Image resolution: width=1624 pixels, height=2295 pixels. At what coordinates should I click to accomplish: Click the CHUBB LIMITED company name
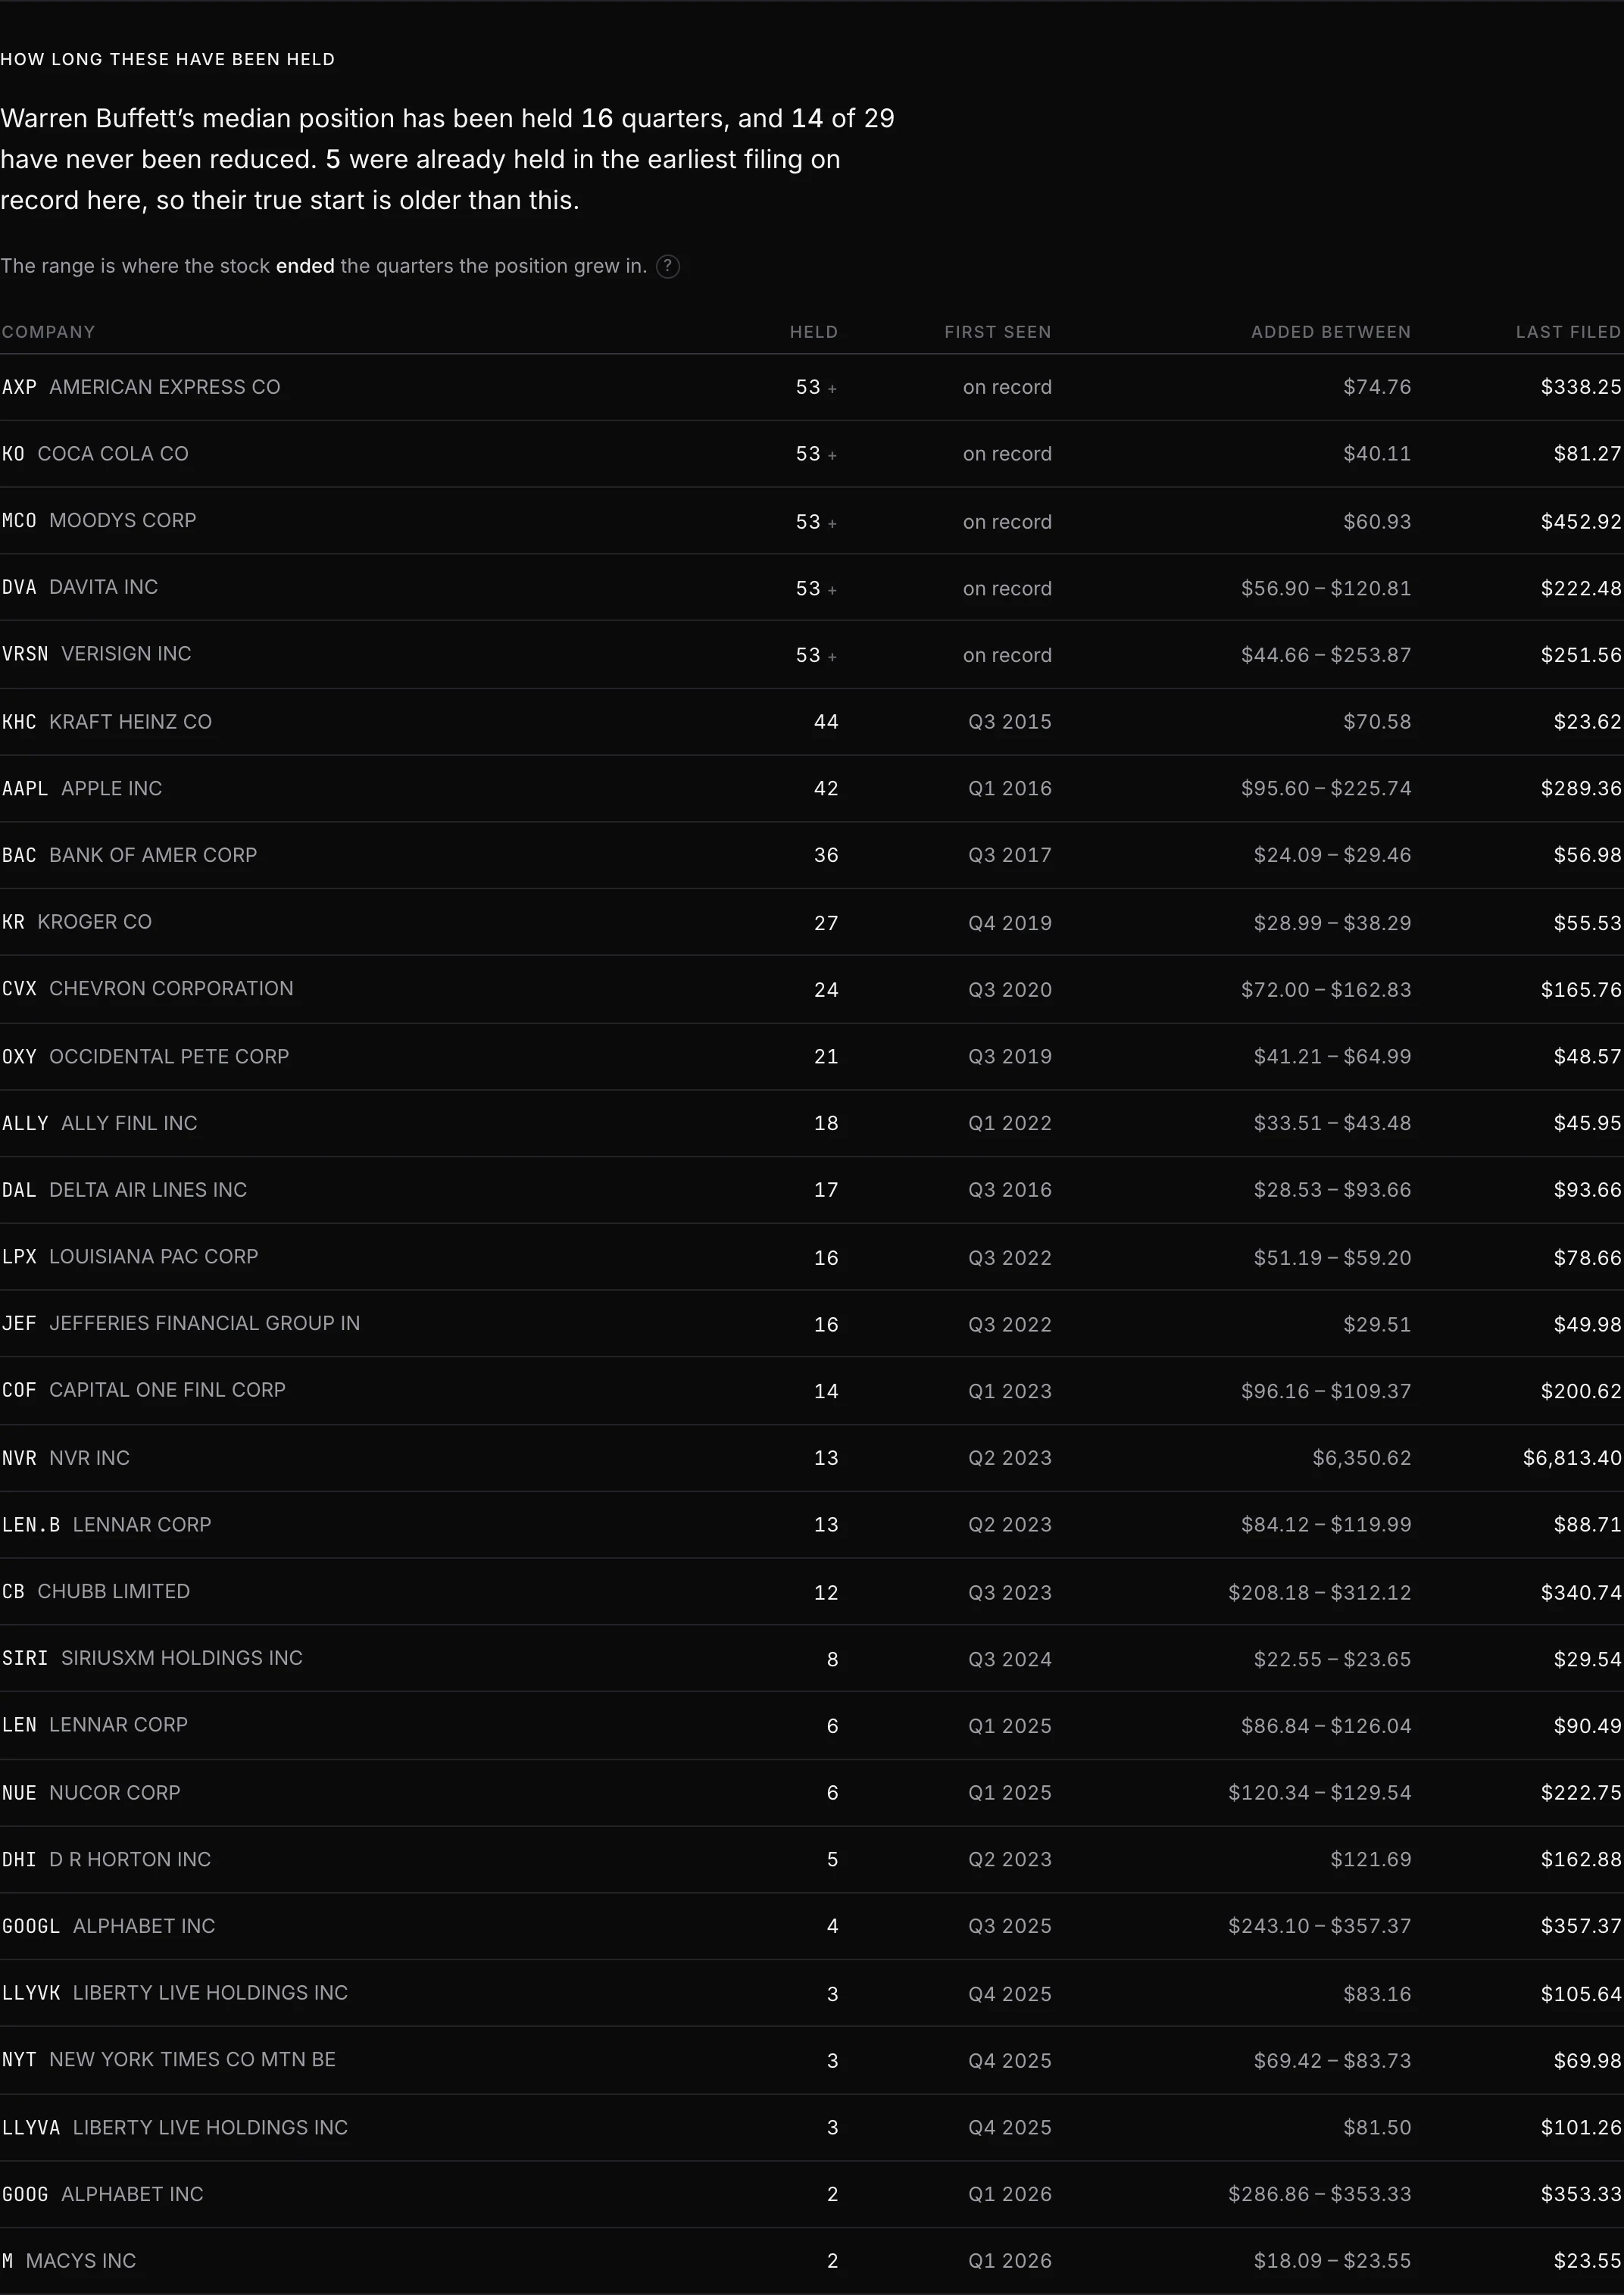click(x=114, y=1592)
